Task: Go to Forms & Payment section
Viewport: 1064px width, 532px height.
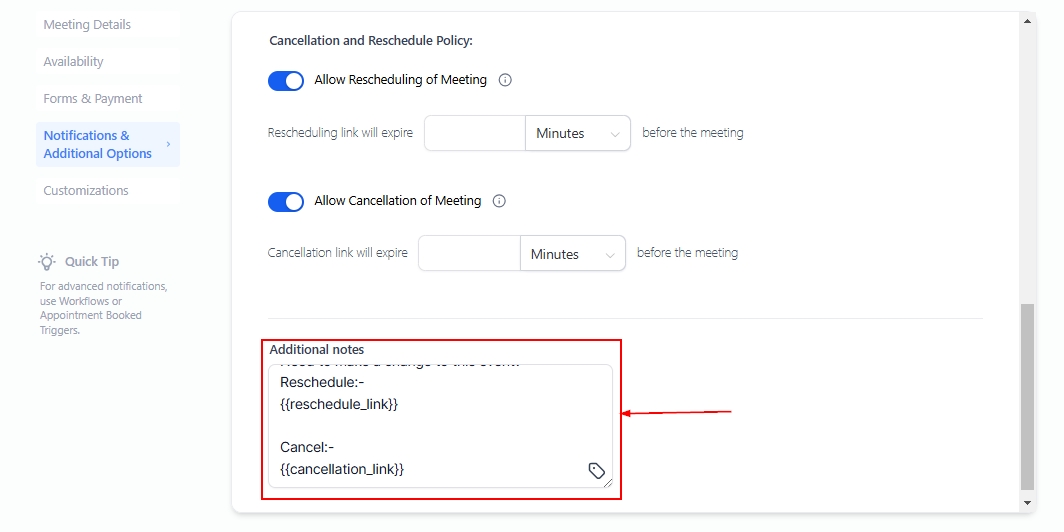Action: (93, 99)
